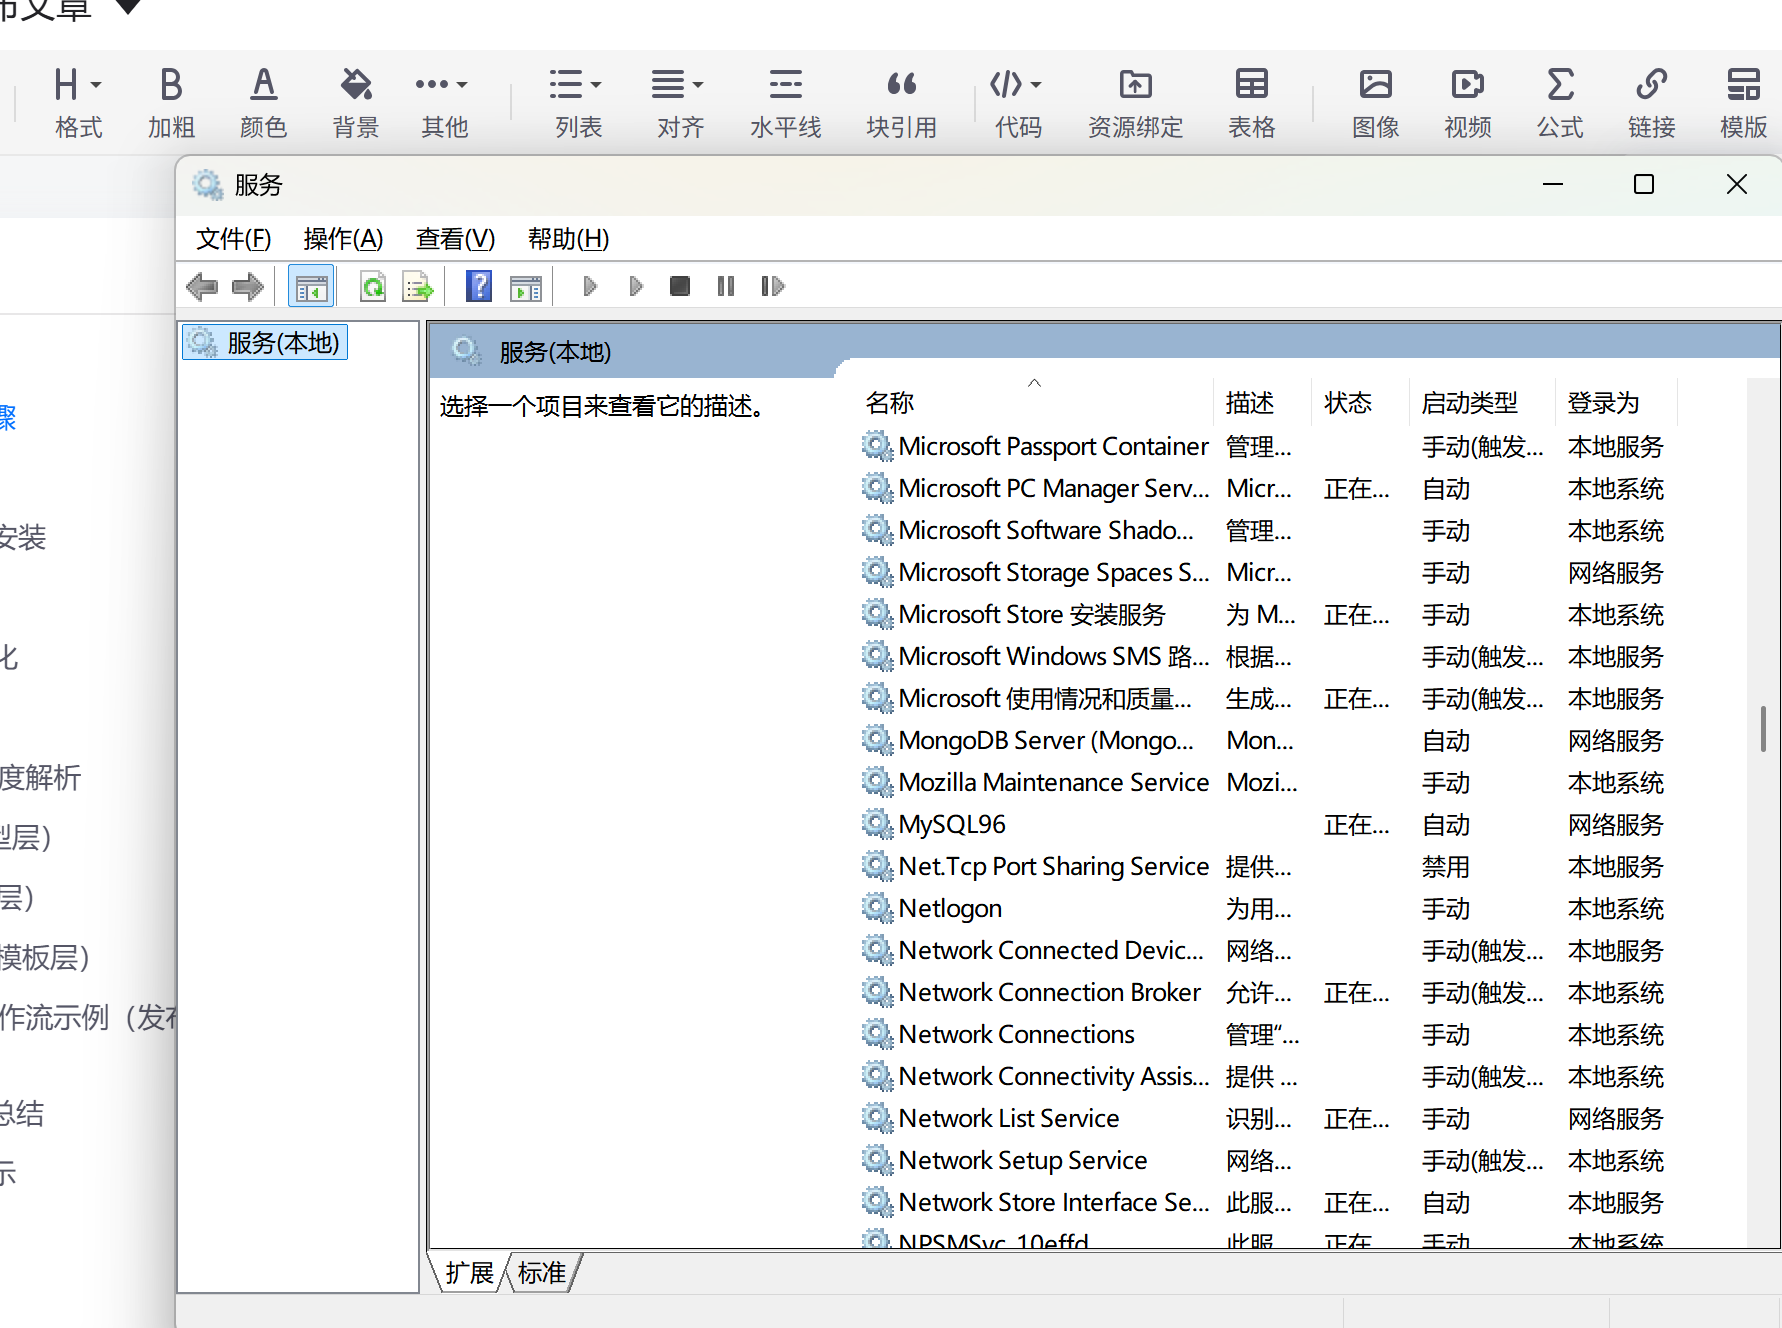Click the Stop Service square icon
The image size is (1782, 1328).
680,287
